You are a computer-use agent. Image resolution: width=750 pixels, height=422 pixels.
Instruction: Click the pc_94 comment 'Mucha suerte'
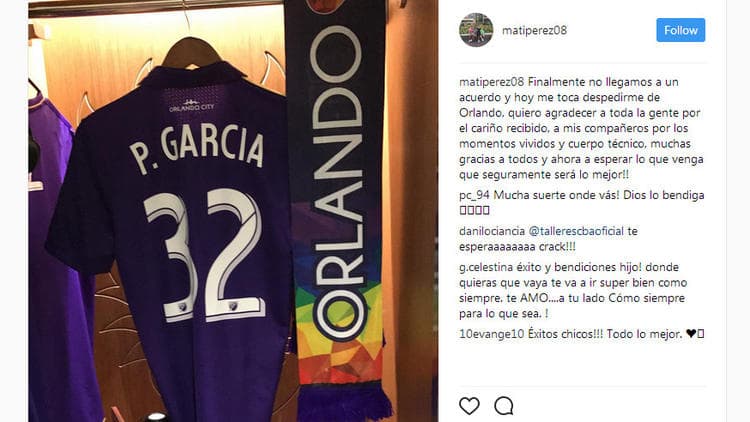[x=598, y=195]
